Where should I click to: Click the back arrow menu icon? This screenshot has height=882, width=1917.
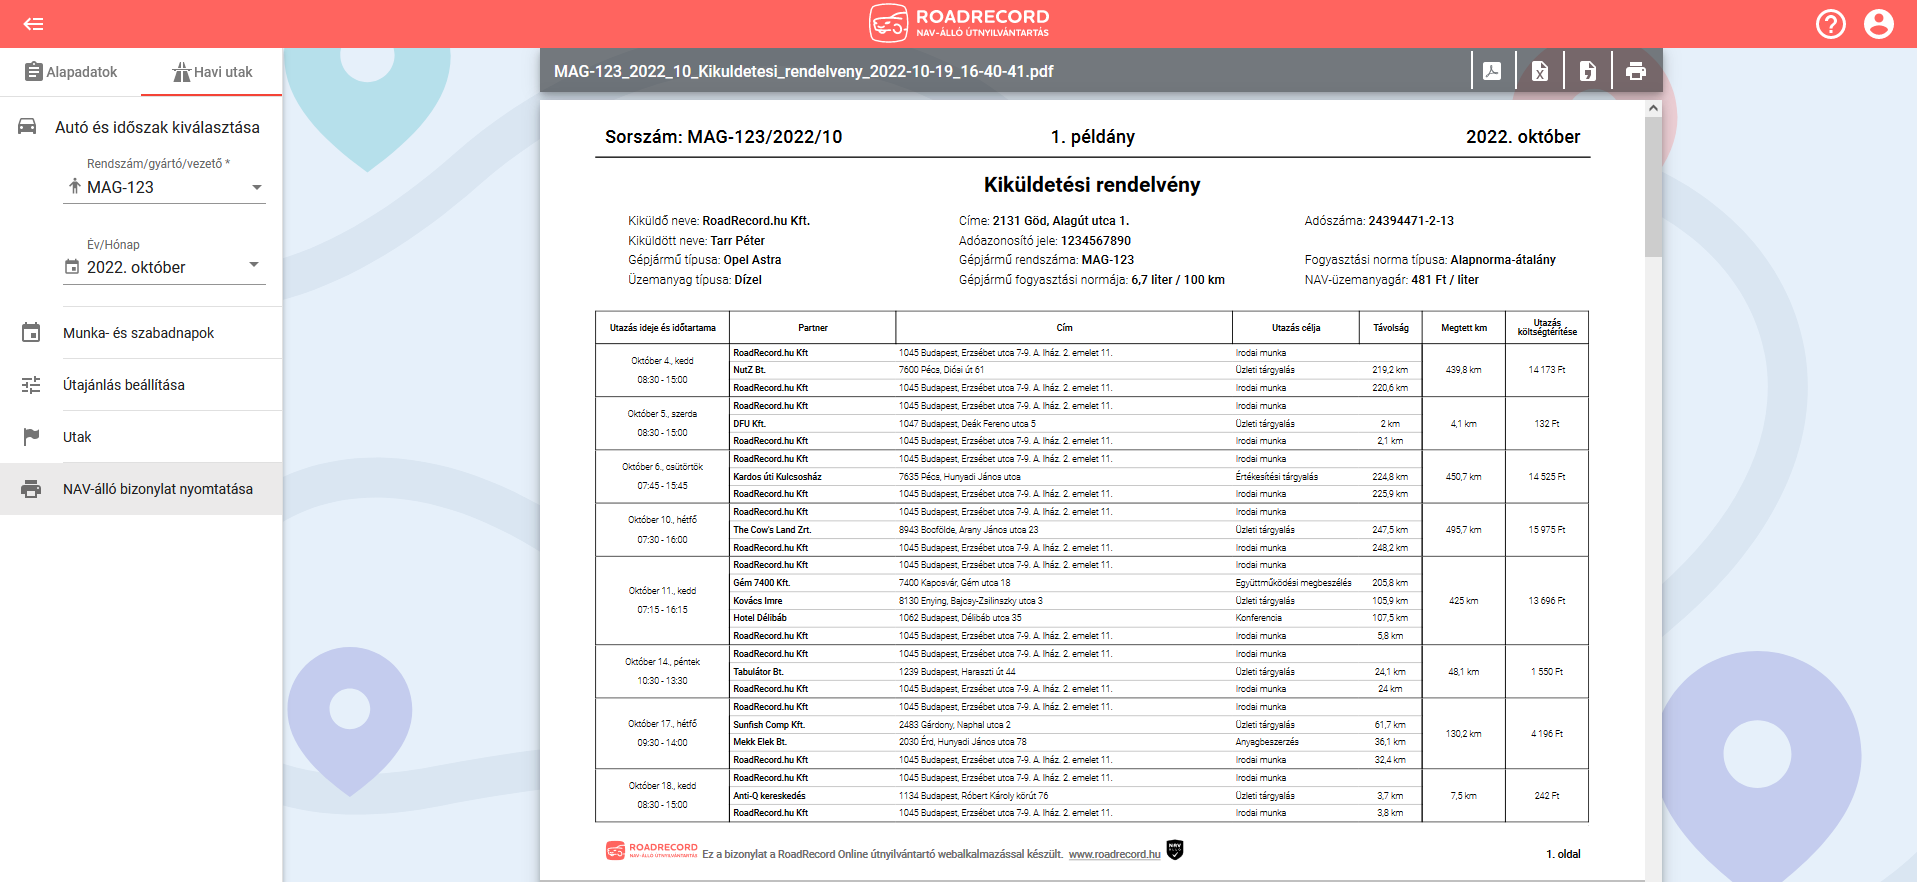click(33, 24)
